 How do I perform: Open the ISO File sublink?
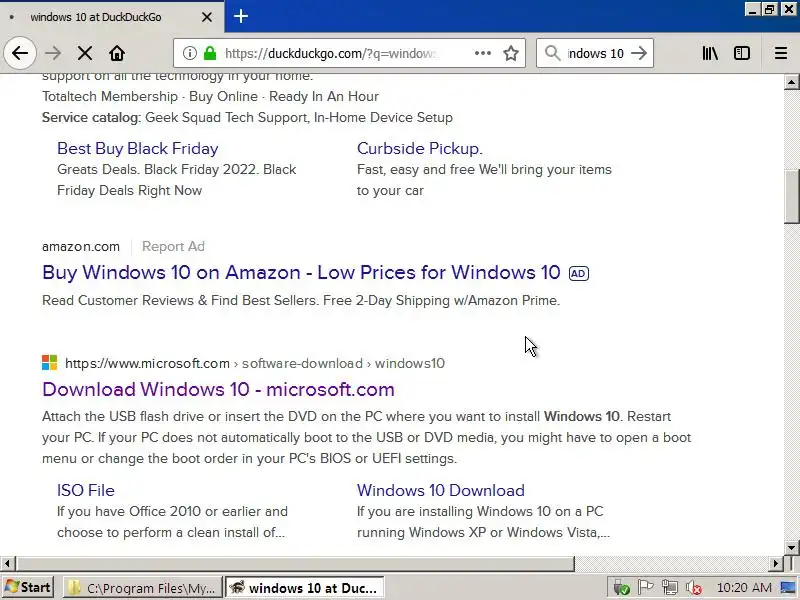click(x=86, y=490)
